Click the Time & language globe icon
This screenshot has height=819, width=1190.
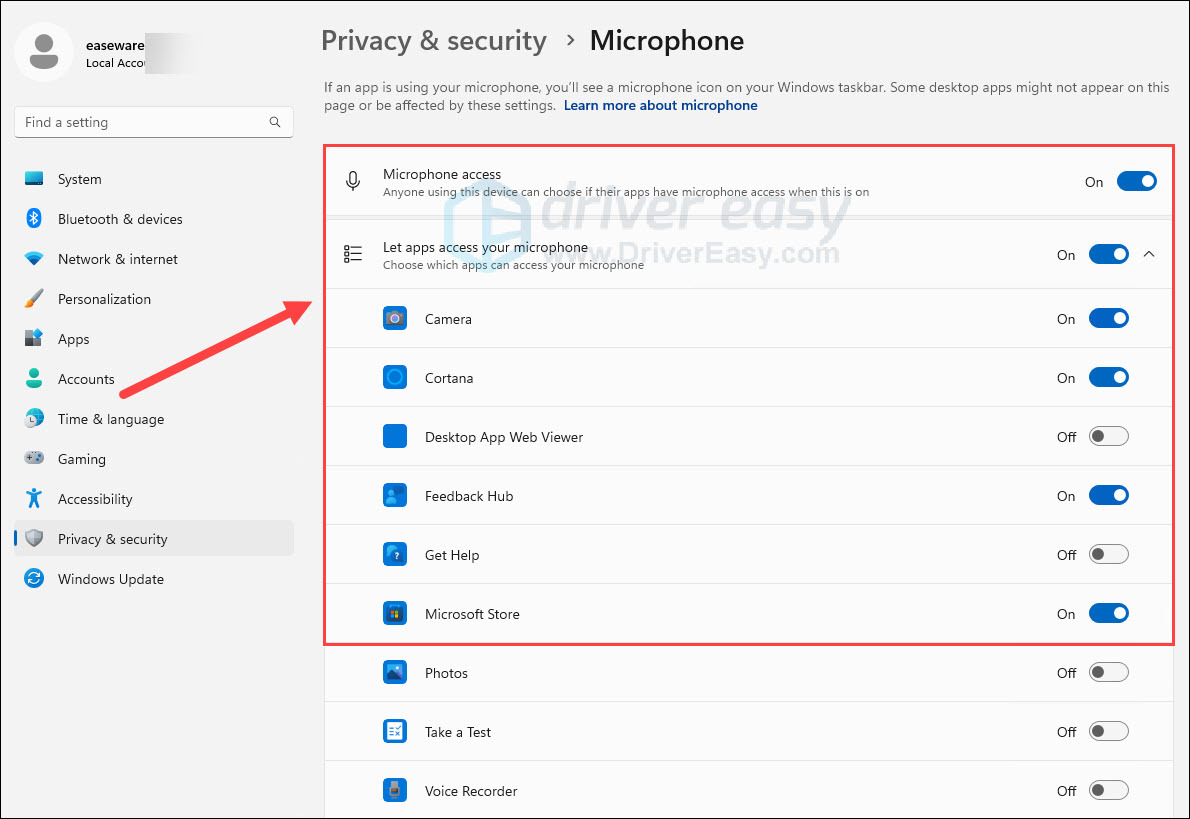[34, 418]
